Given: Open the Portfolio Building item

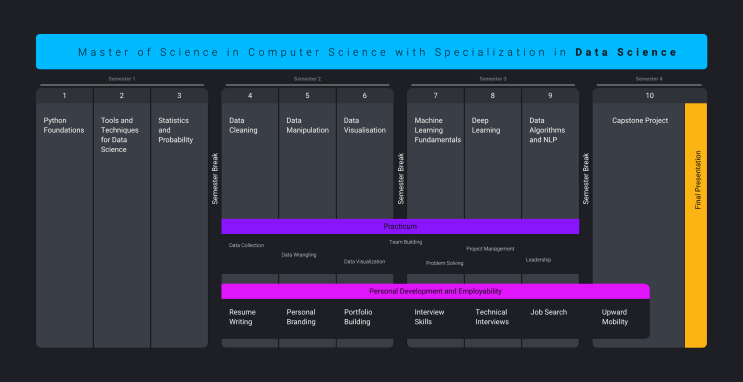Looking at the screenshot, I should [358, 317].
